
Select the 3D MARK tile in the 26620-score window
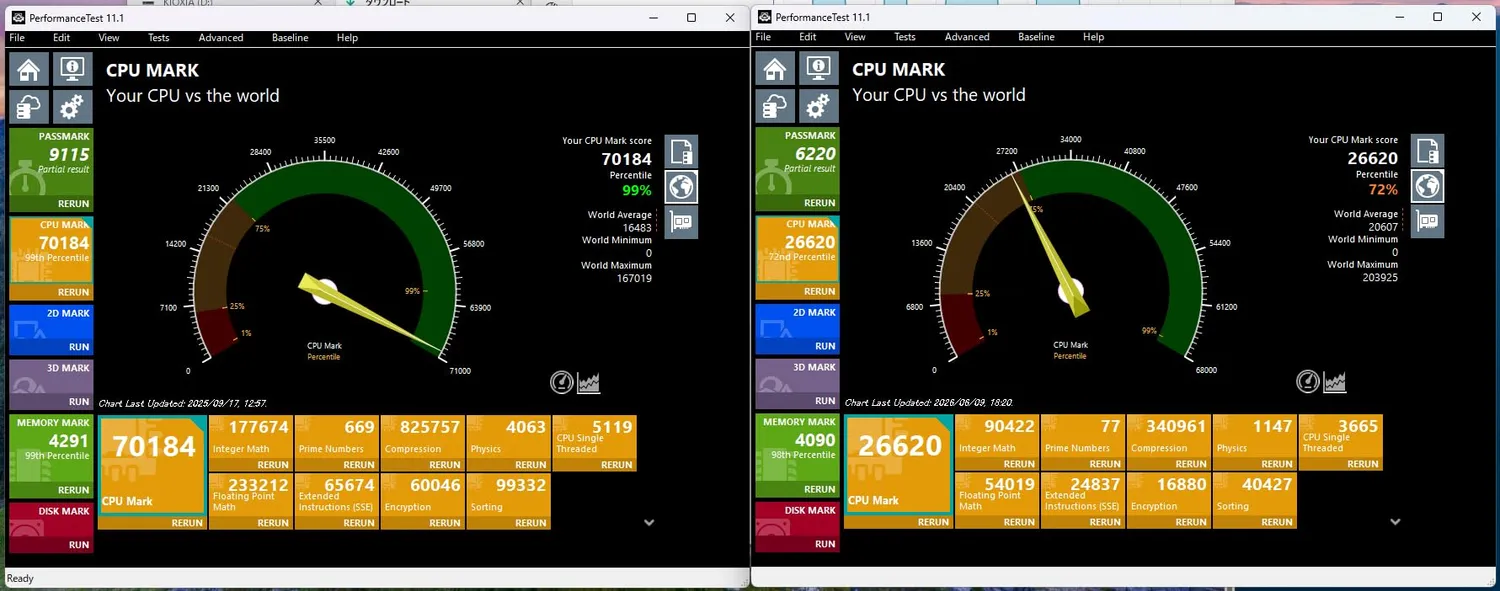[x=797, y=384]
